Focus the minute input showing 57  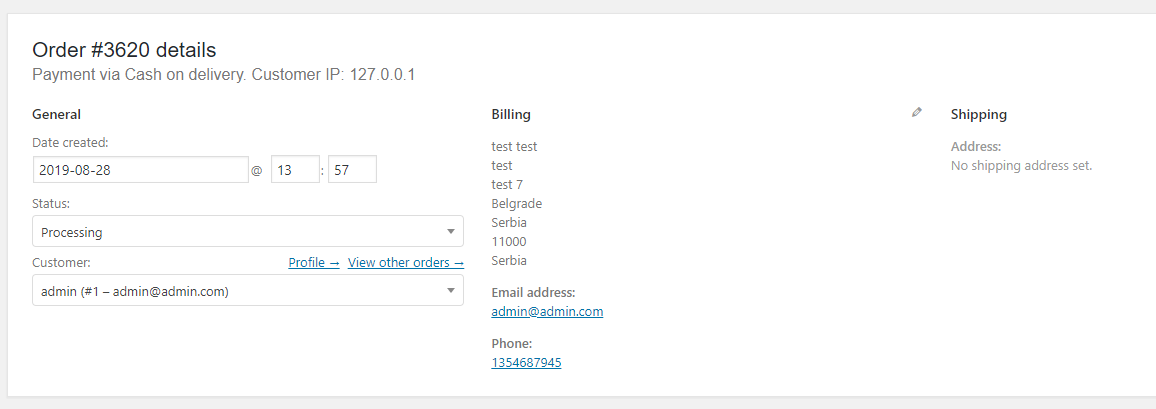352,170
